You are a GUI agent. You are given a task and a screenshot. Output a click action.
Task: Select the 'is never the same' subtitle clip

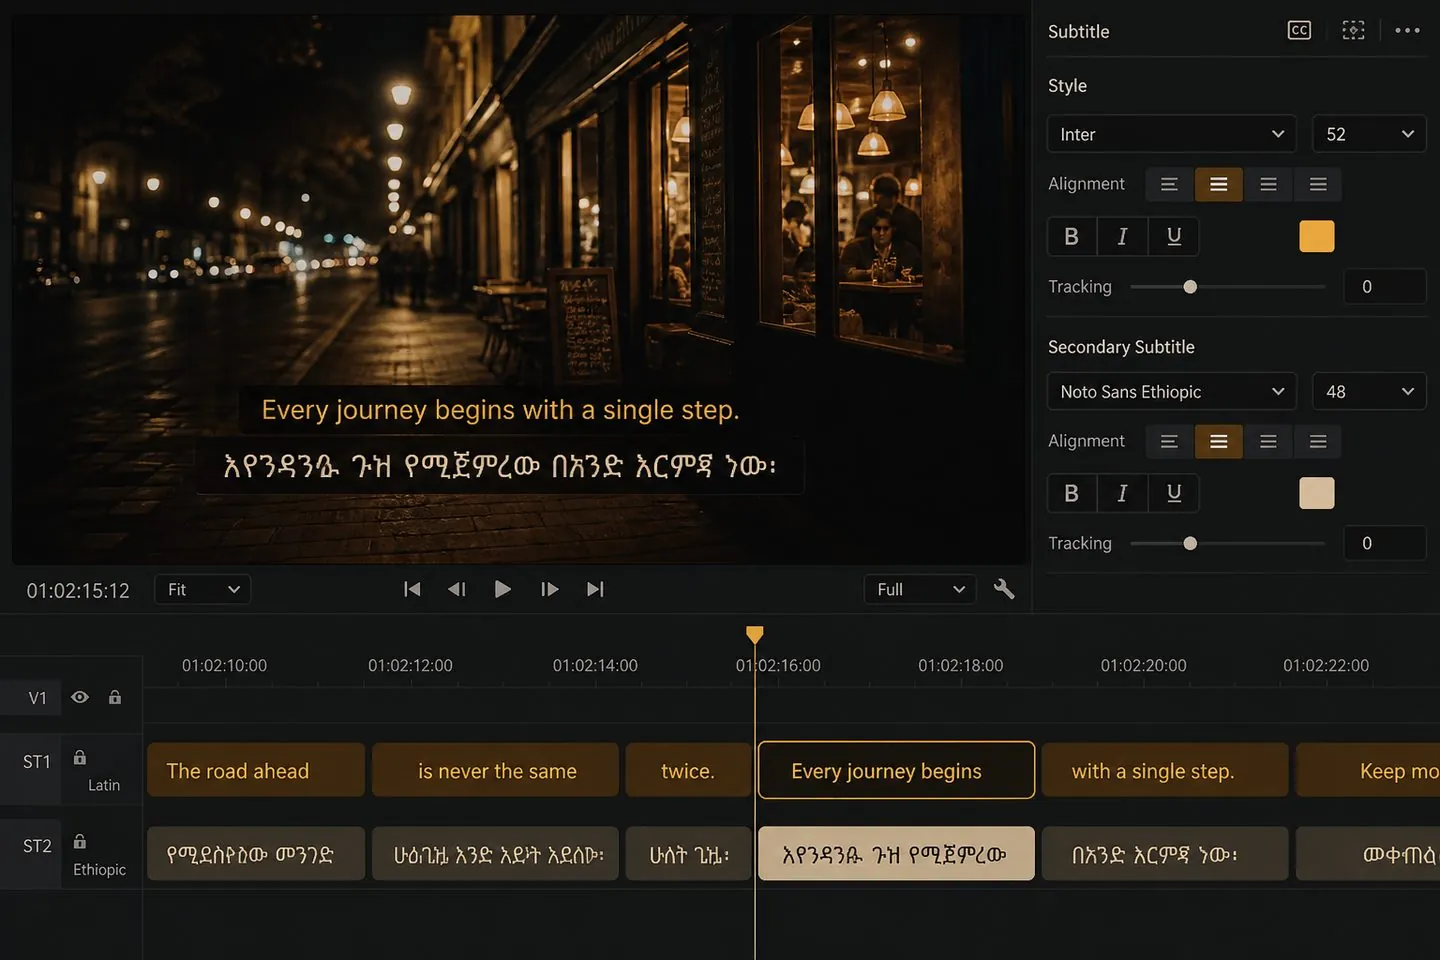pyautogui.click(x=496, y=770)
